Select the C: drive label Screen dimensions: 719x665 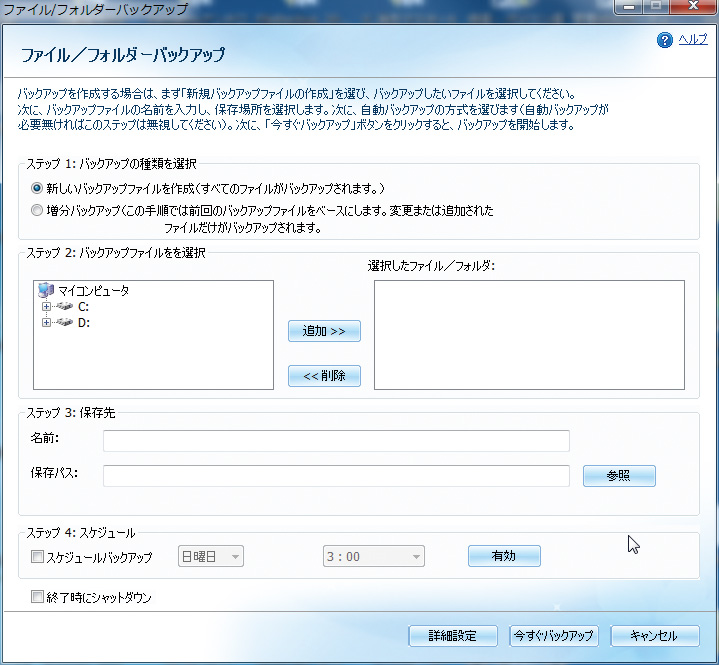[x=83, y=306]
